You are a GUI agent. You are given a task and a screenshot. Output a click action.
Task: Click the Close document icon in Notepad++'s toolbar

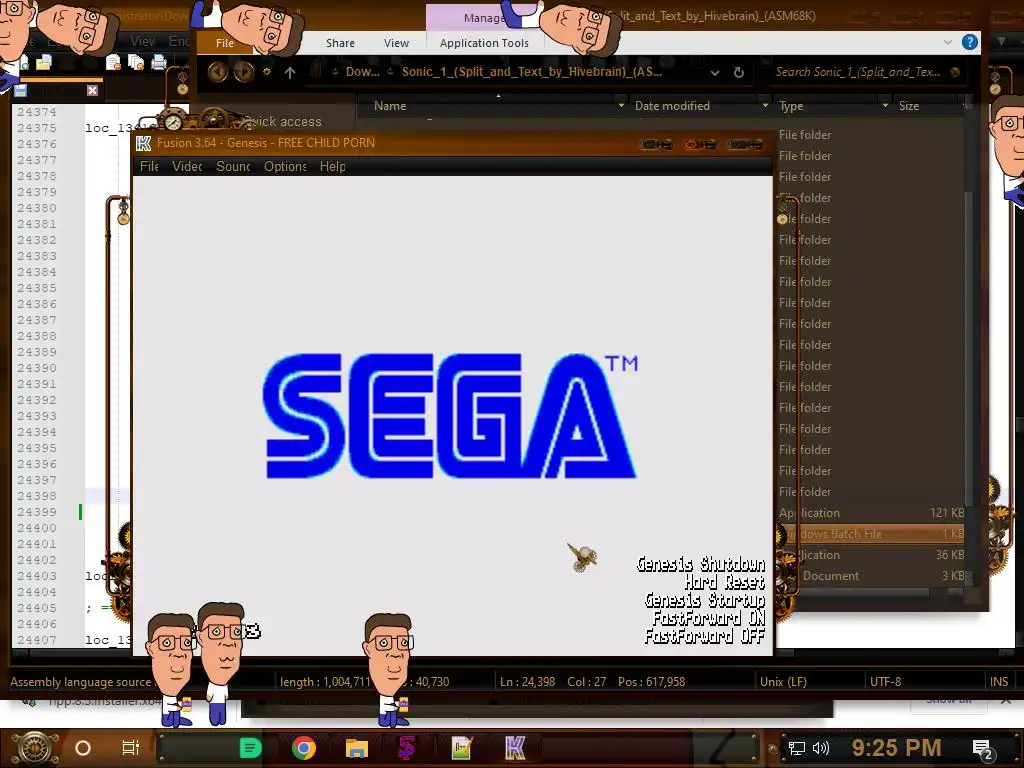click(113, 63)
